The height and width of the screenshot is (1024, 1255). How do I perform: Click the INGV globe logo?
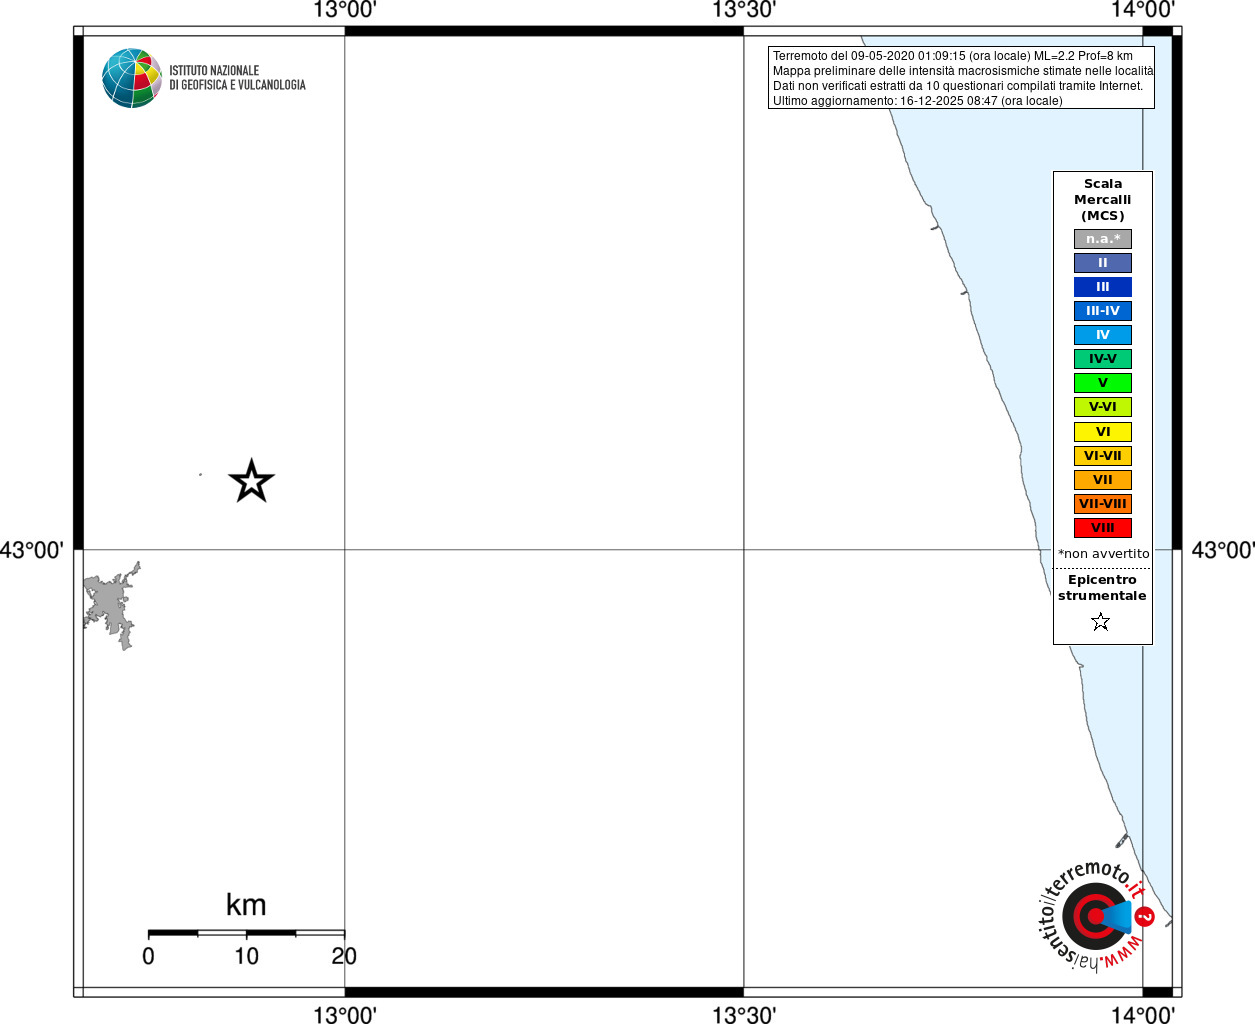click(x=132, y=78)
